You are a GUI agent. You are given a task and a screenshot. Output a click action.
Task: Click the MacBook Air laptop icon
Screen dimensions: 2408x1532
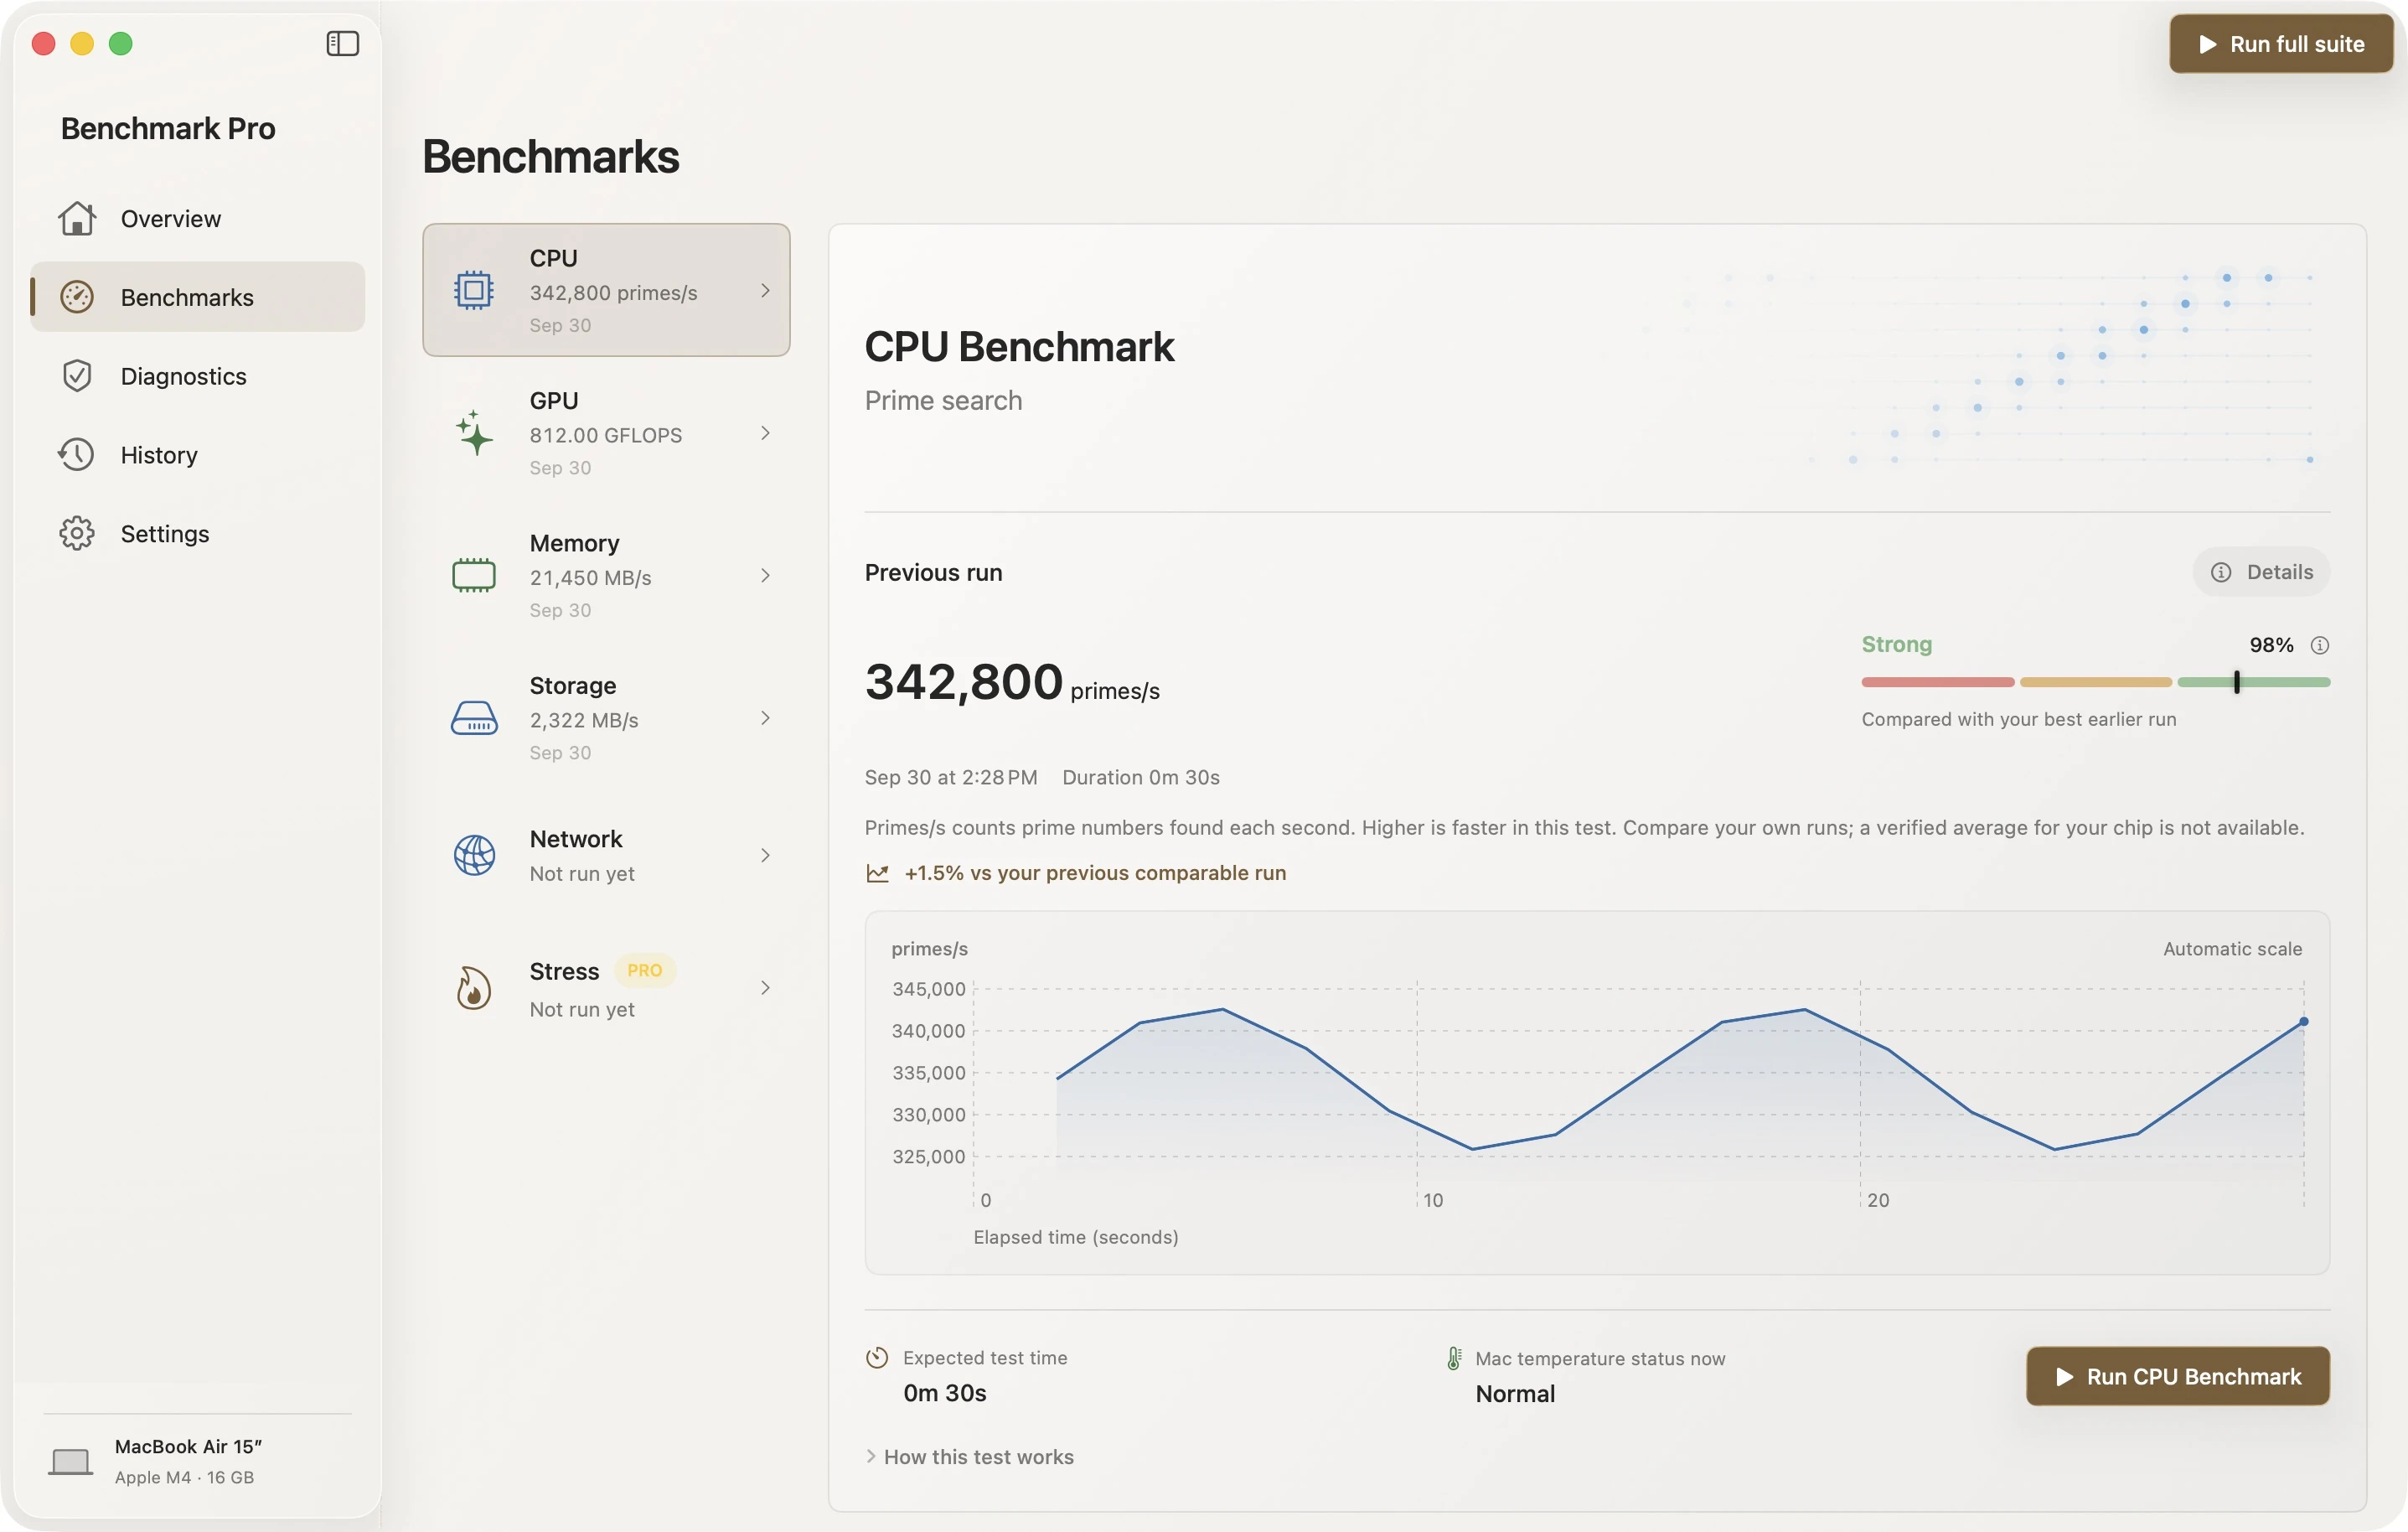(71, 1462)
